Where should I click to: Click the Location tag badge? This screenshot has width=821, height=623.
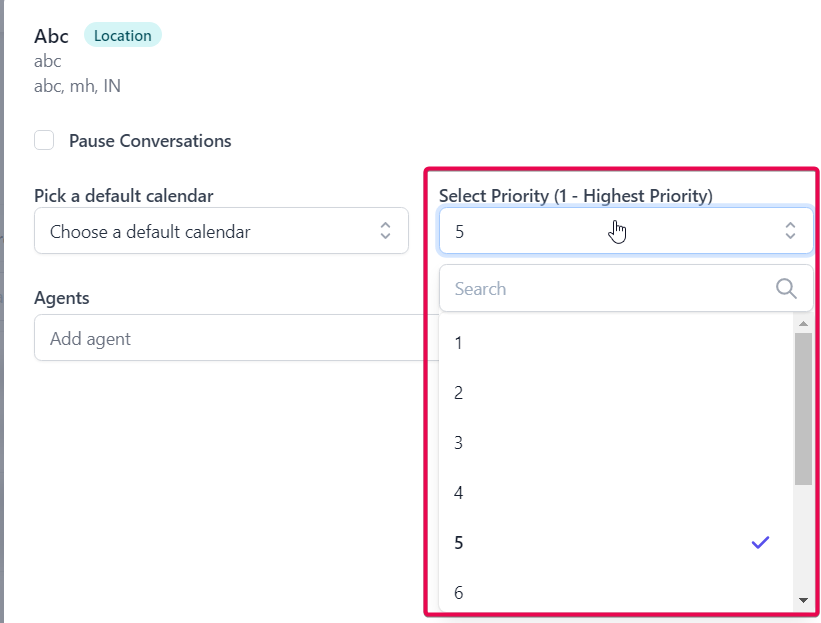(122, 36)
